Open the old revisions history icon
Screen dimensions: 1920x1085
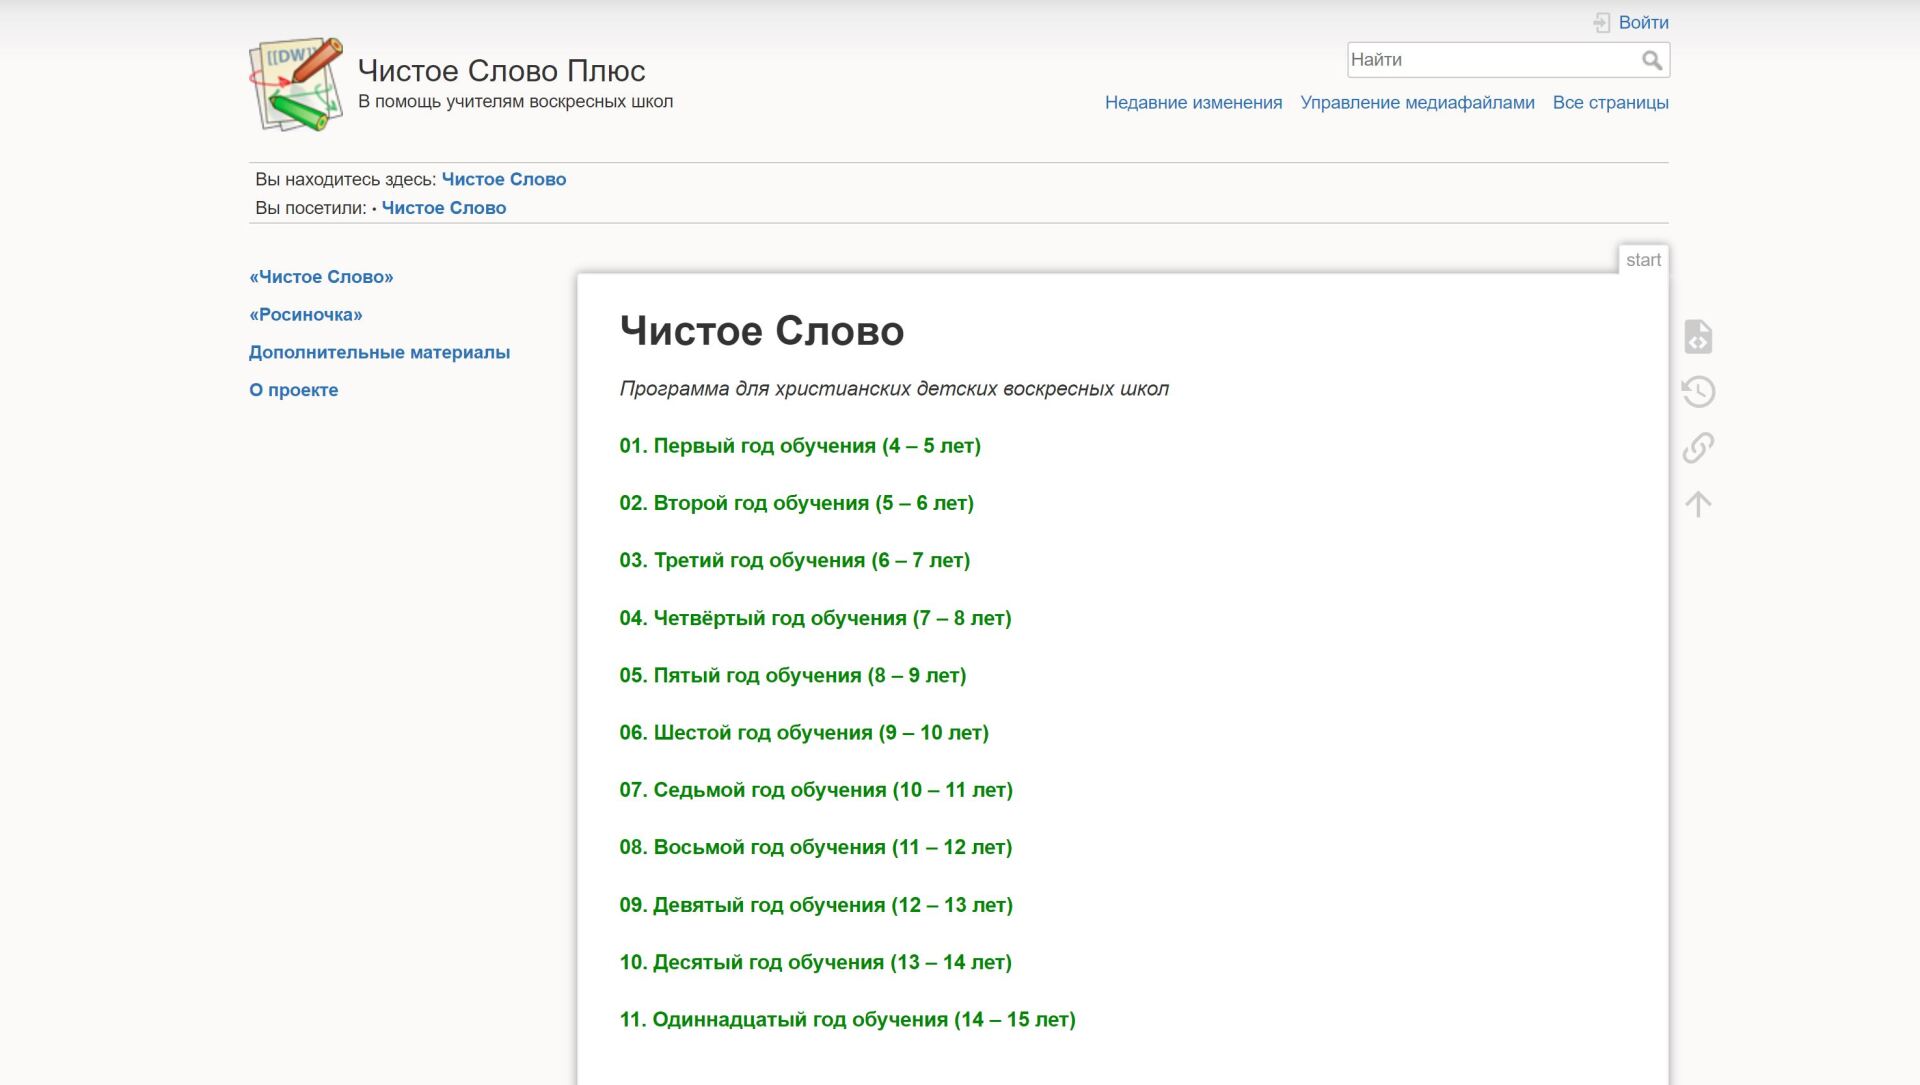(1698, 392)
